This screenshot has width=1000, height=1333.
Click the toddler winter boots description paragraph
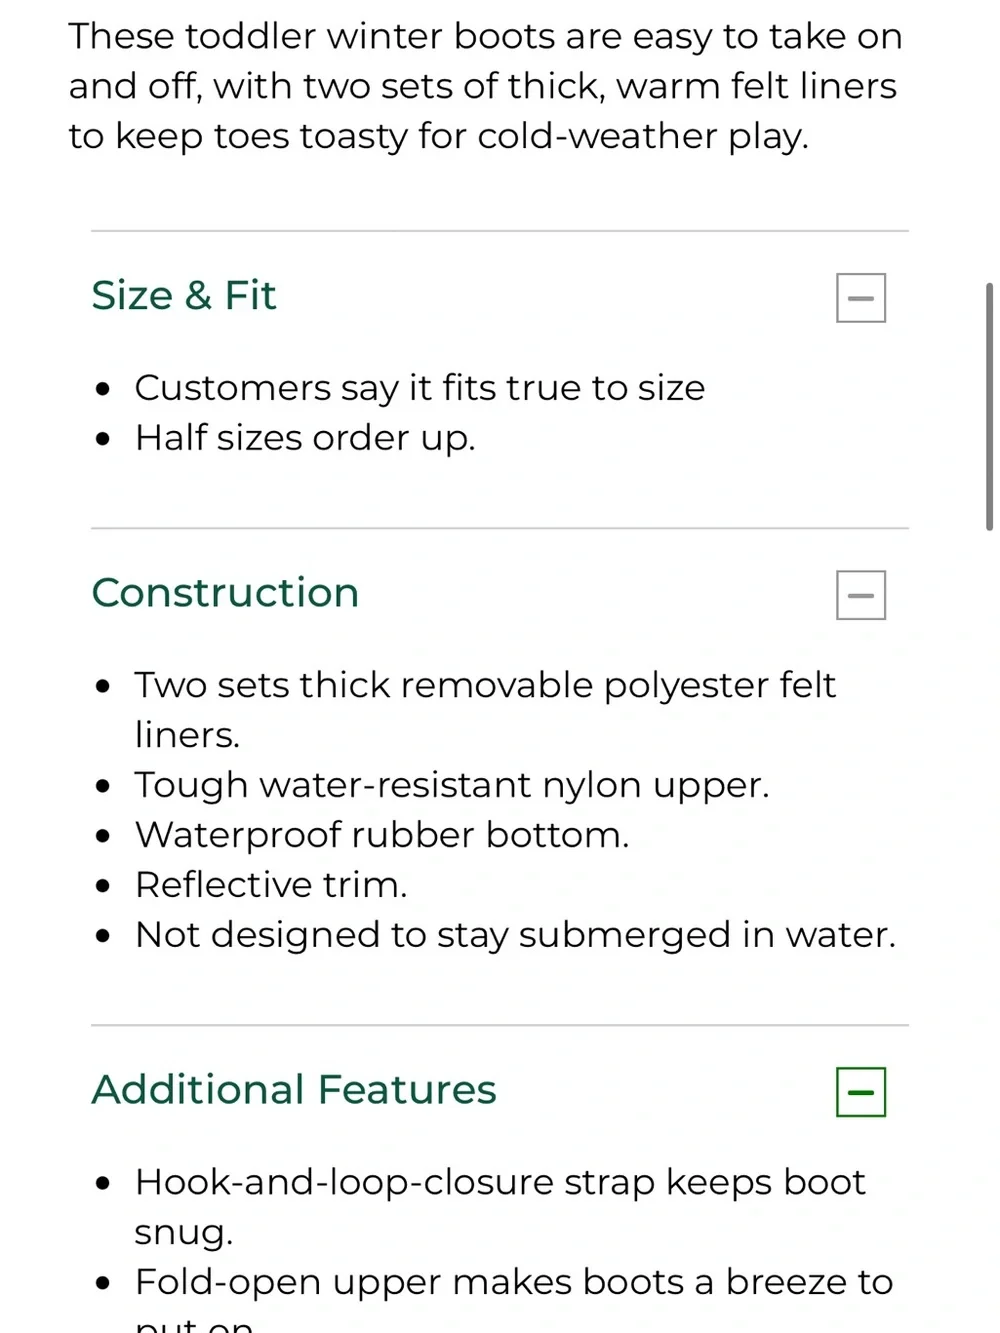point(486,86)
